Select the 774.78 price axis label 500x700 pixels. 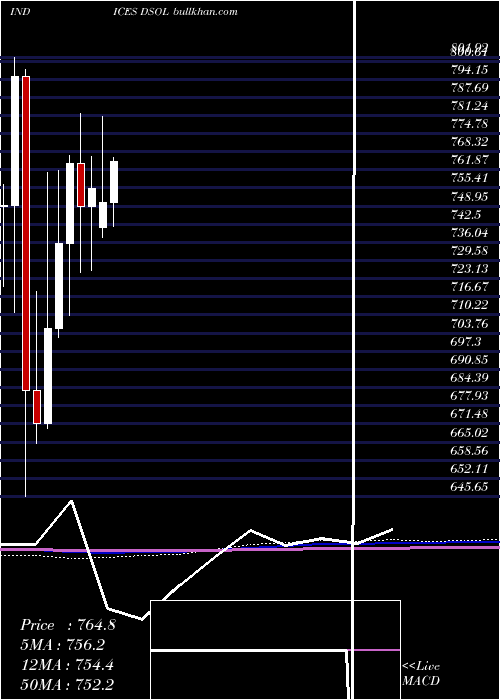coord(470,124)
